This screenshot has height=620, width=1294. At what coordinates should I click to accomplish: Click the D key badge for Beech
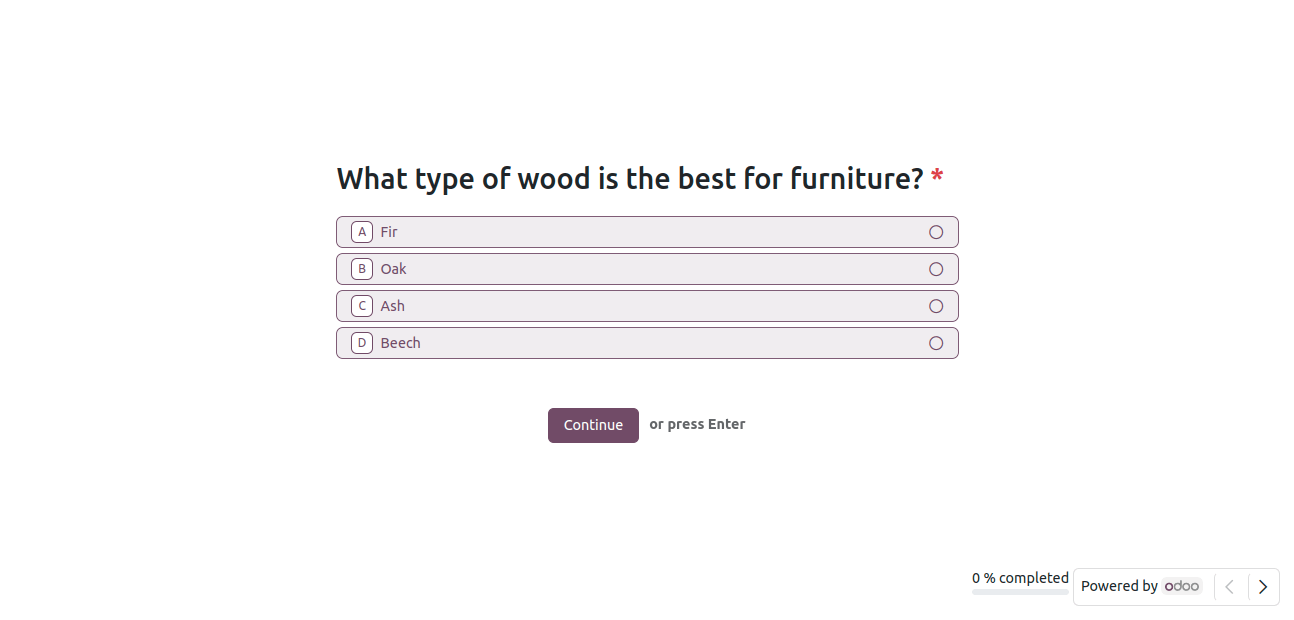point(362,343)
